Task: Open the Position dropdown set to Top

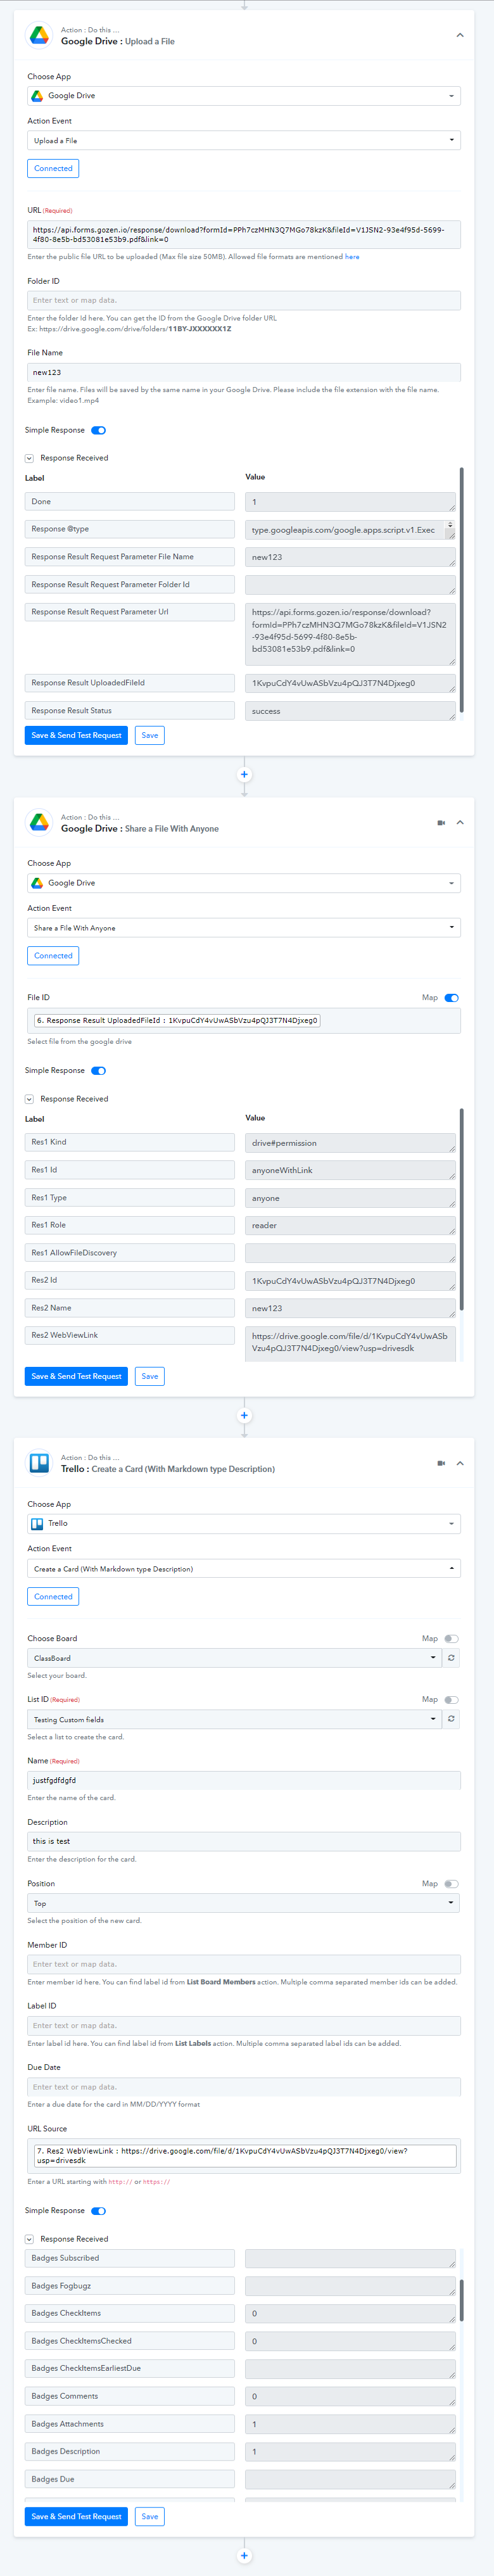Action: pyautogui.click(x=244, y=1903)
